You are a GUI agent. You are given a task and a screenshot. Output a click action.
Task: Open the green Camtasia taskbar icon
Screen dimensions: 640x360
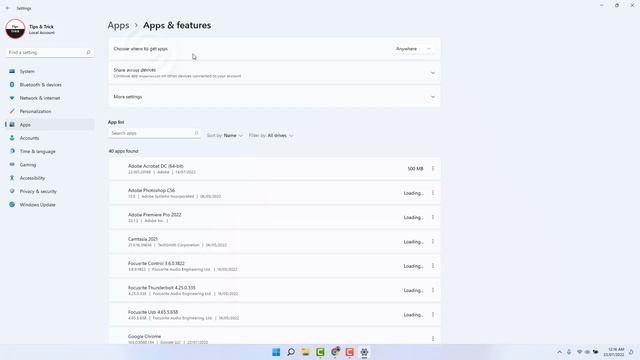(x=320, y=352)
